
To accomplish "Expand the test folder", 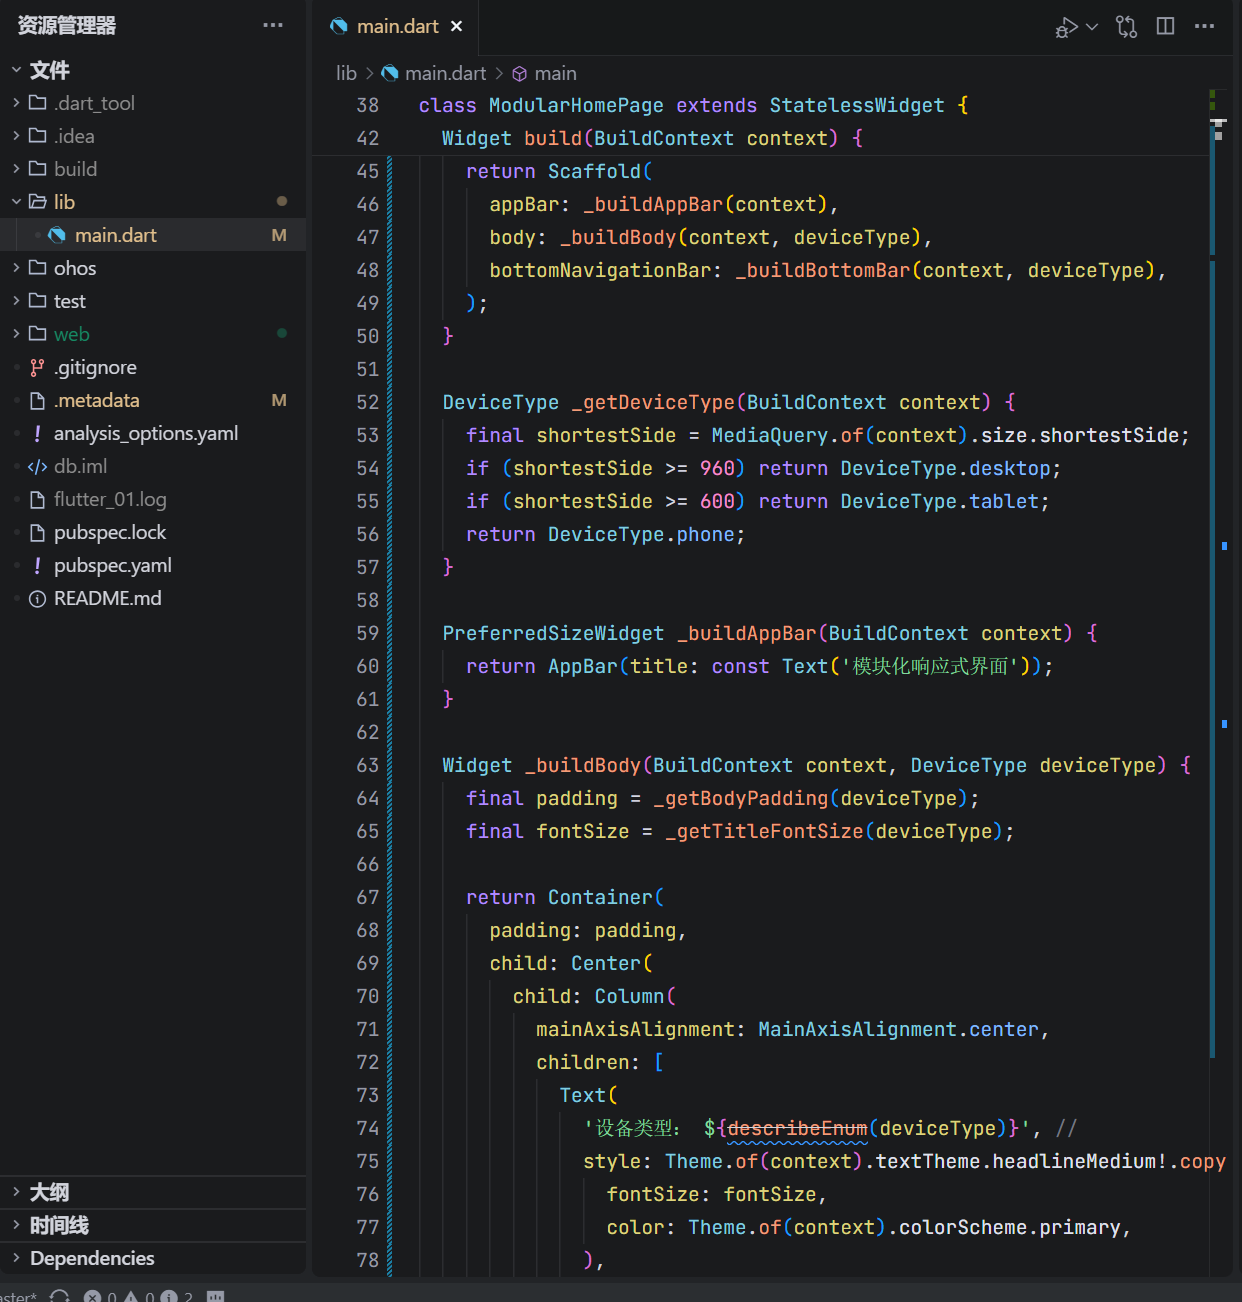I will pyautogui.click(x=153, y=301).
